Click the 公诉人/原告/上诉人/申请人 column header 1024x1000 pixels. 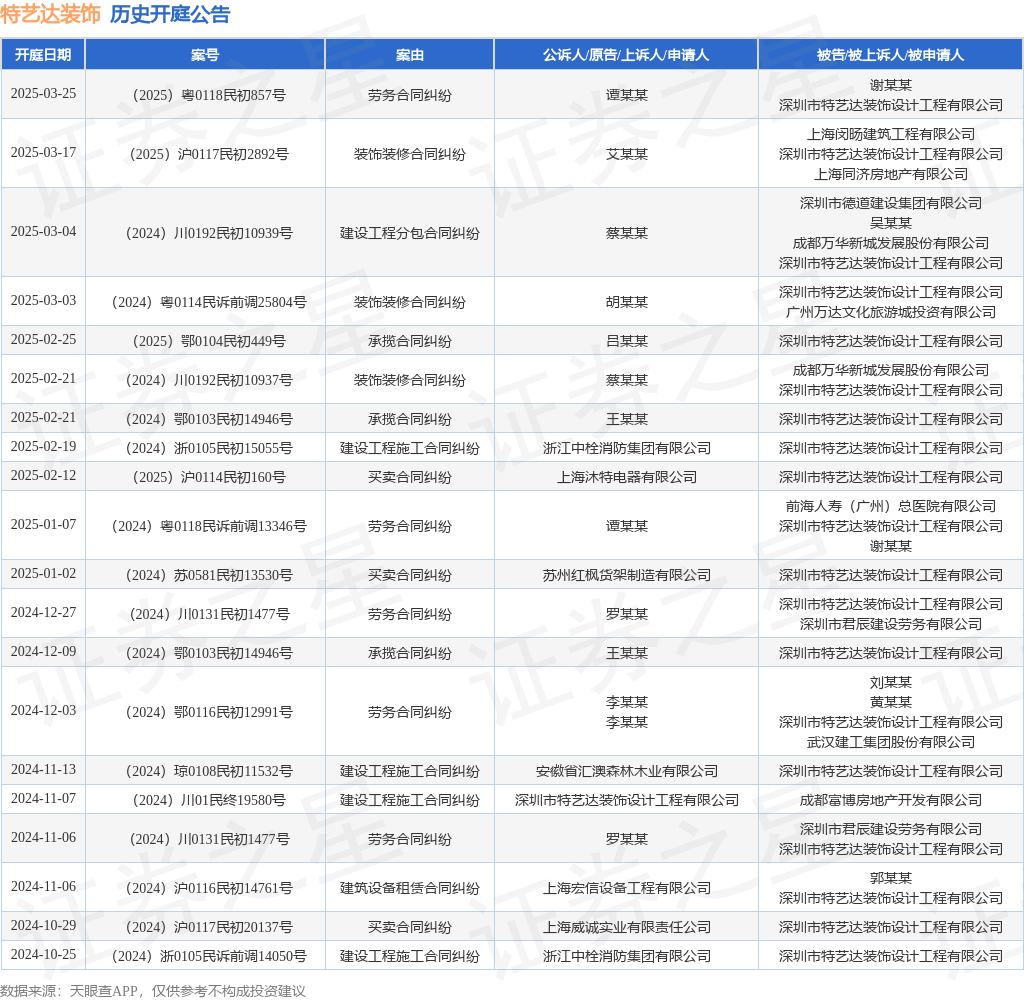[626, 55]
